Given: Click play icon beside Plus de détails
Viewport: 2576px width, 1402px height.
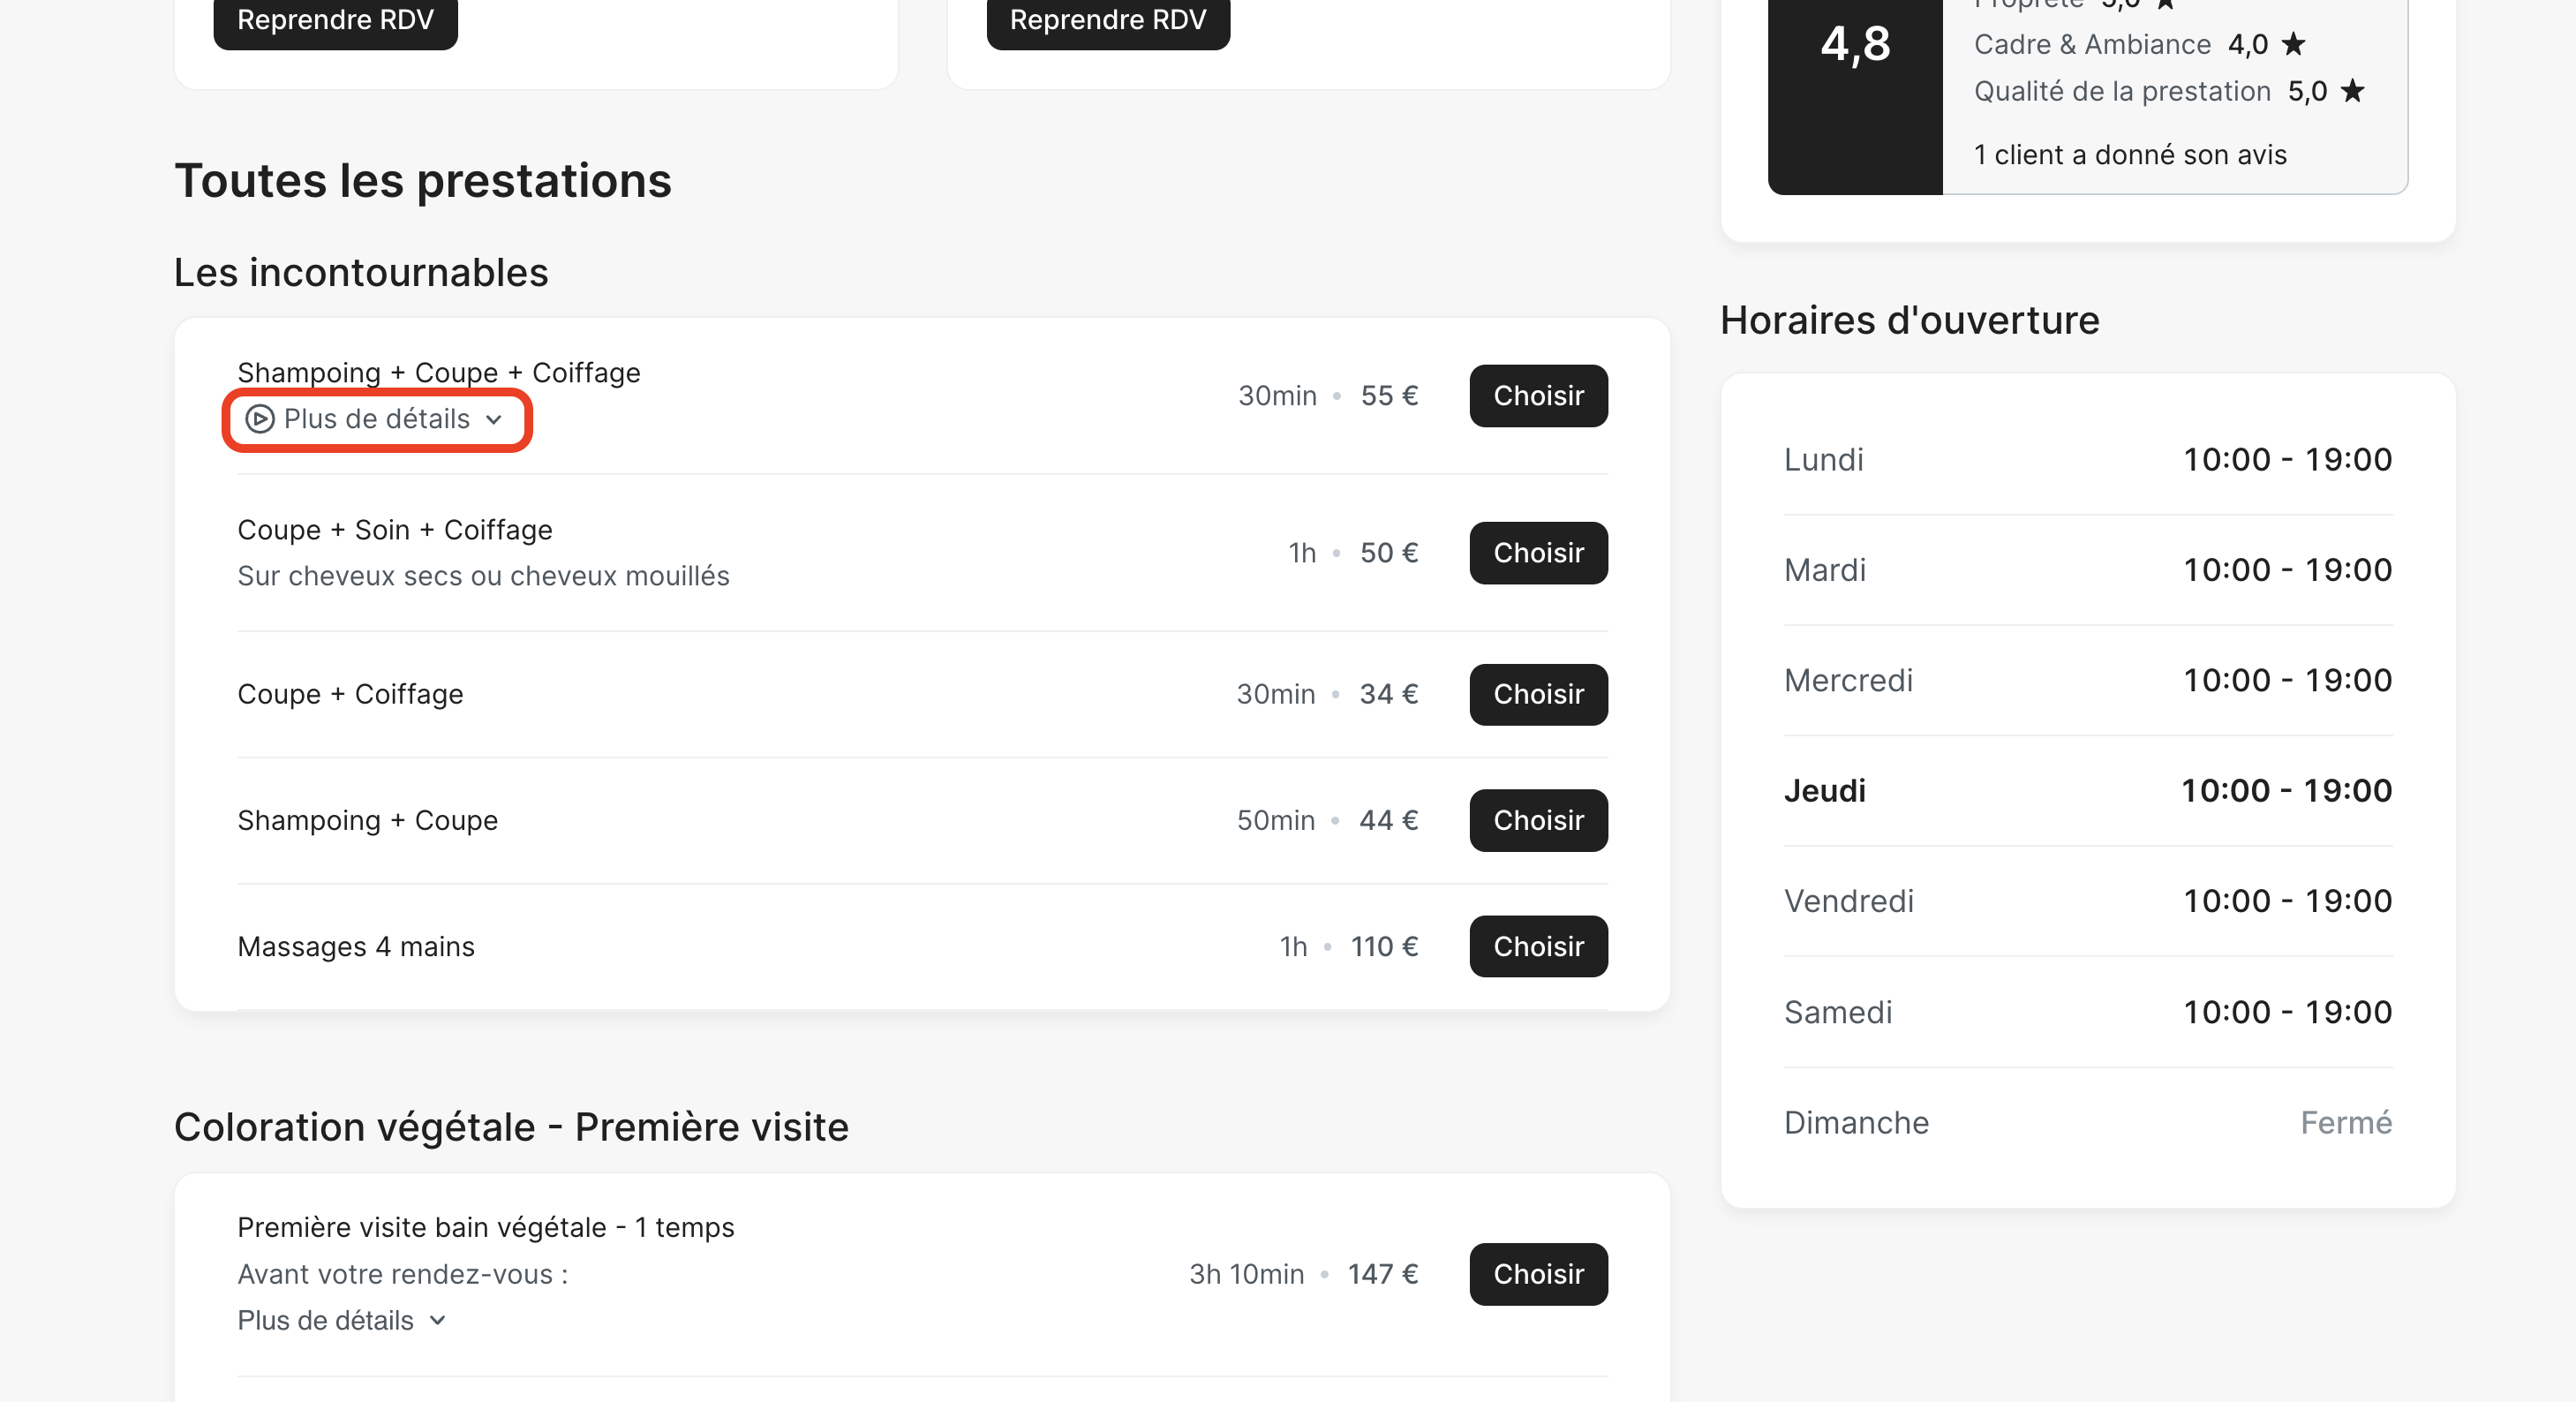Looking at the screenshot, I should [x=260, y=419].
